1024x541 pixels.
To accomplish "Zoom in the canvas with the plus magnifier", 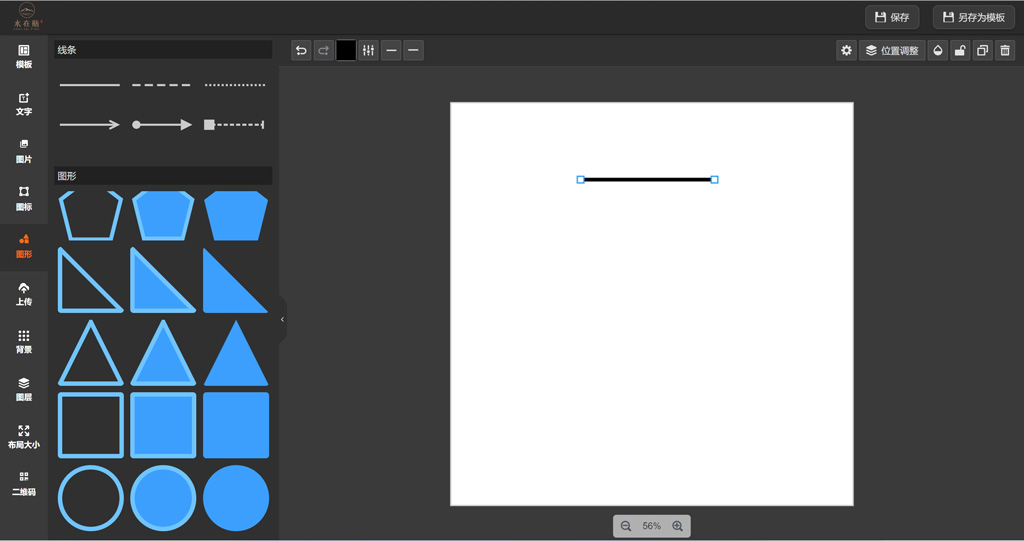I will [677, 526].
